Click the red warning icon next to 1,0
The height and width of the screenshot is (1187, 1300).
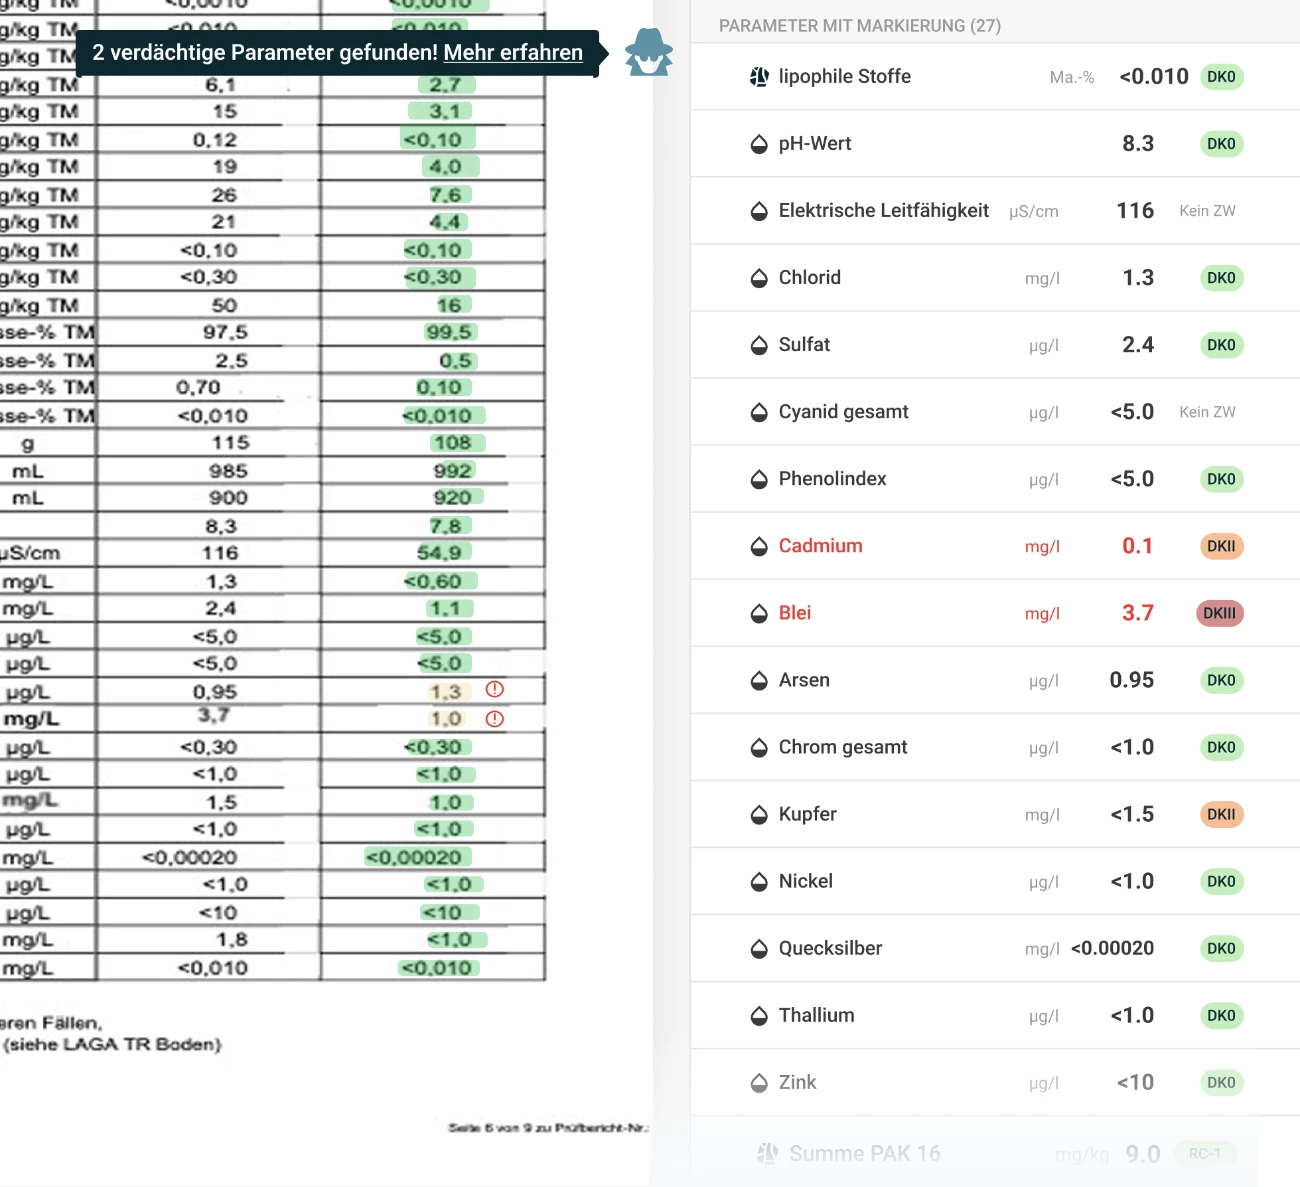(x=495, y=719)
